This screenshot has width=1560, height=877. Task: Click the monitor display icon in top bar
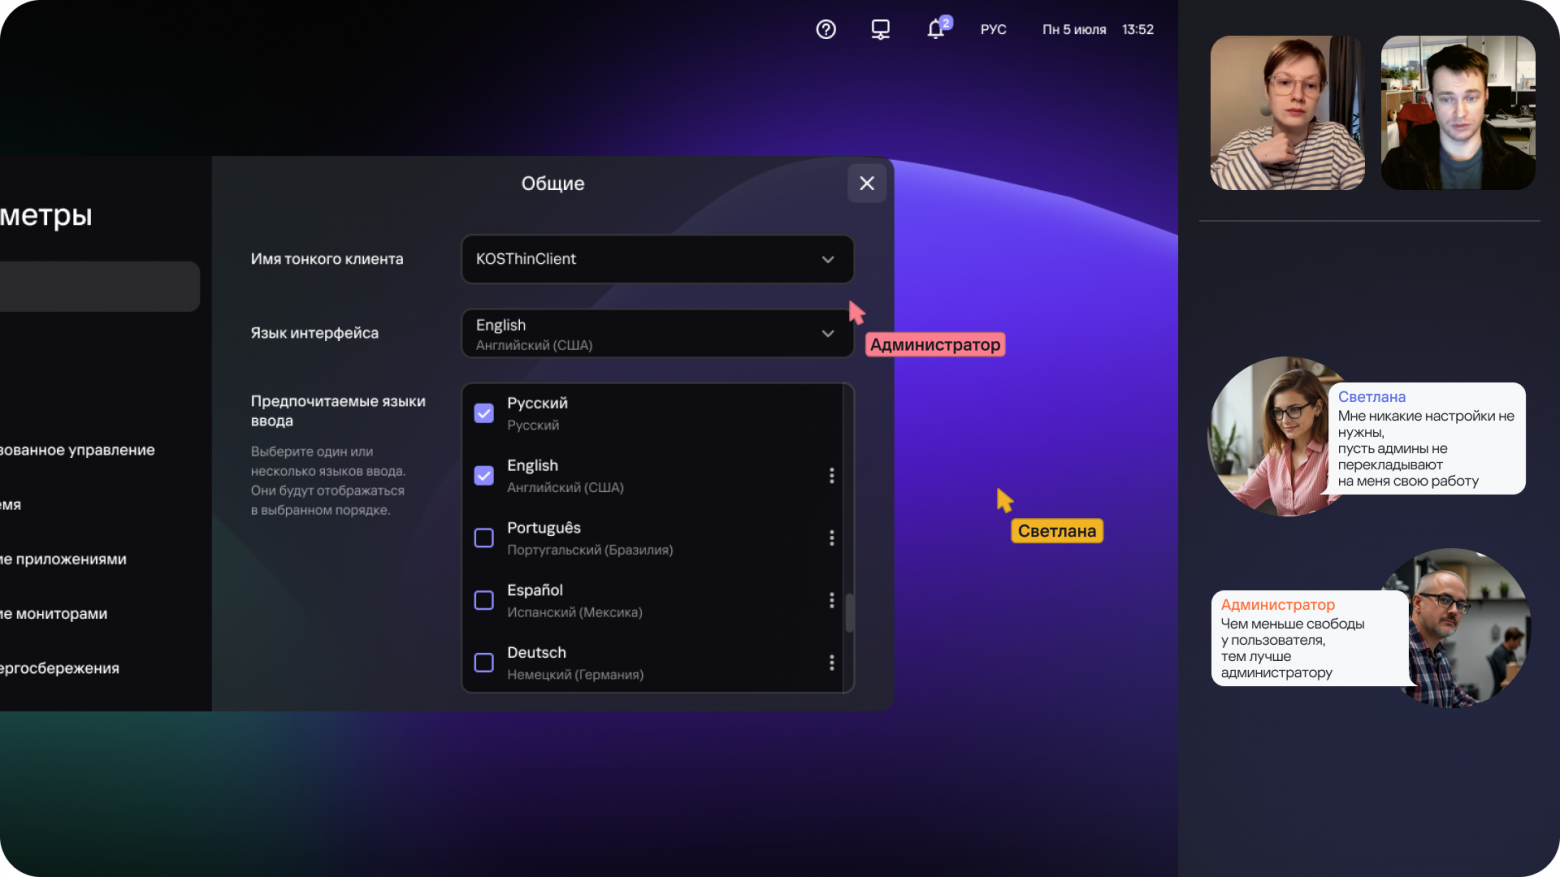[881, 30]
